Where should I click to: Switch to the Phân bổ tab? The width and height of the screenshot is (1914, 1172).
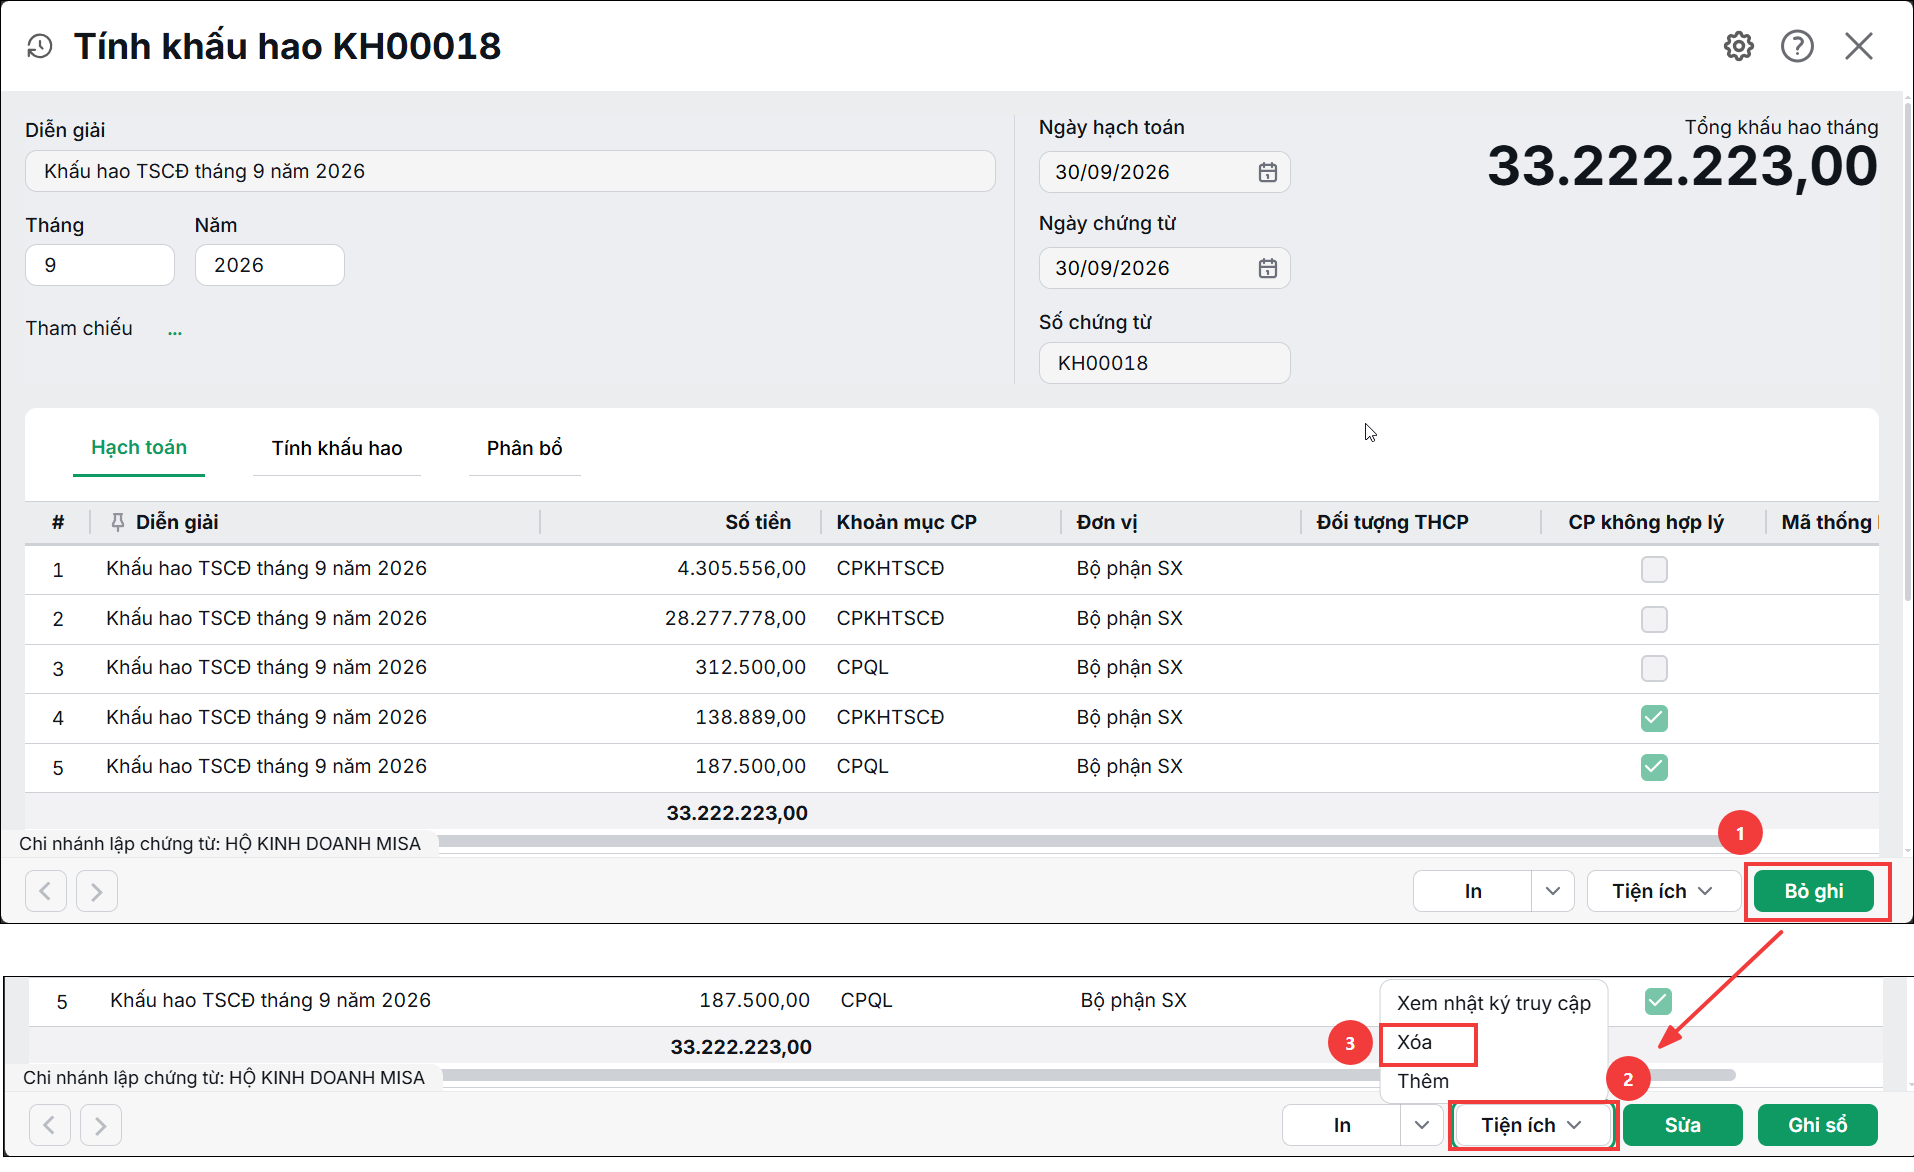[525, 448]
